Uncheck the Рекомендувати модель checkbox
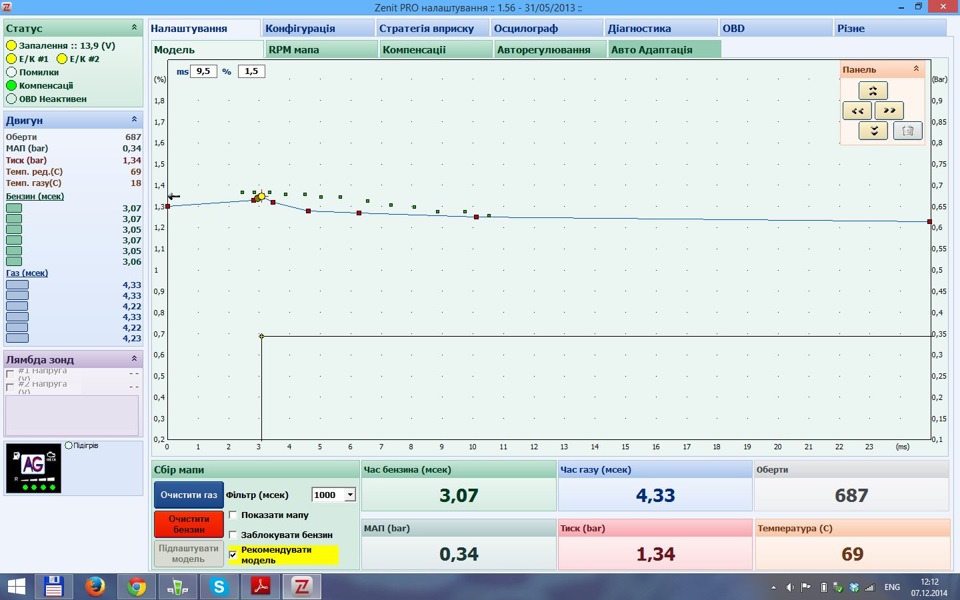The width and height of the screenshot is (960, 600). point(233,555)
